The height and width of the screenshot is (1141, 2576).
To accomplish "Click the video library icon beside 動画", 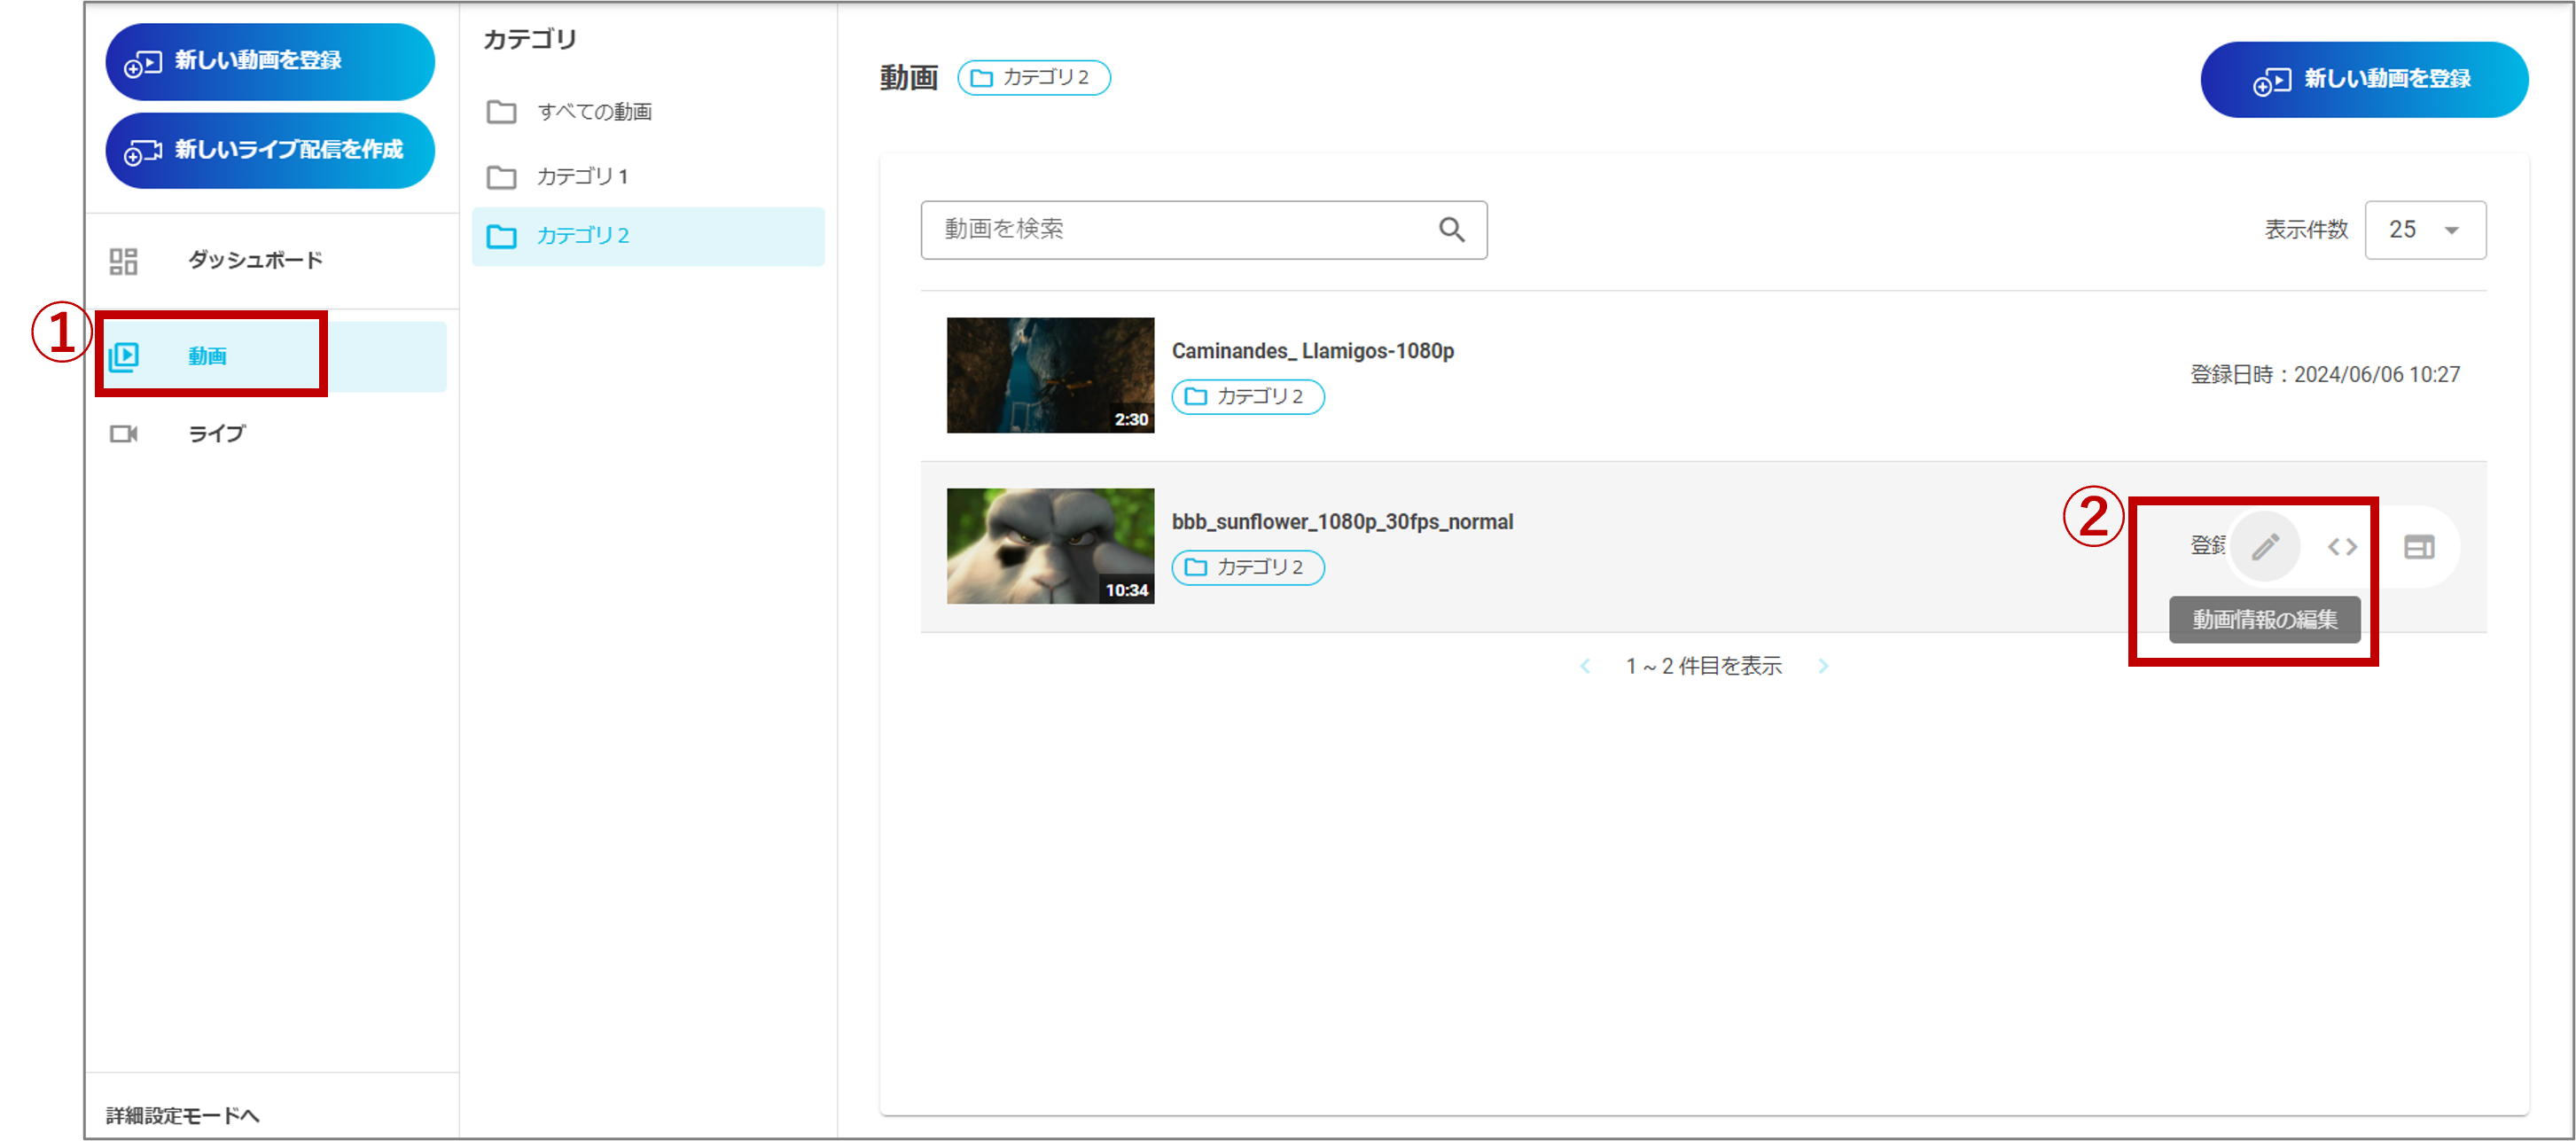I will point(123,356).
